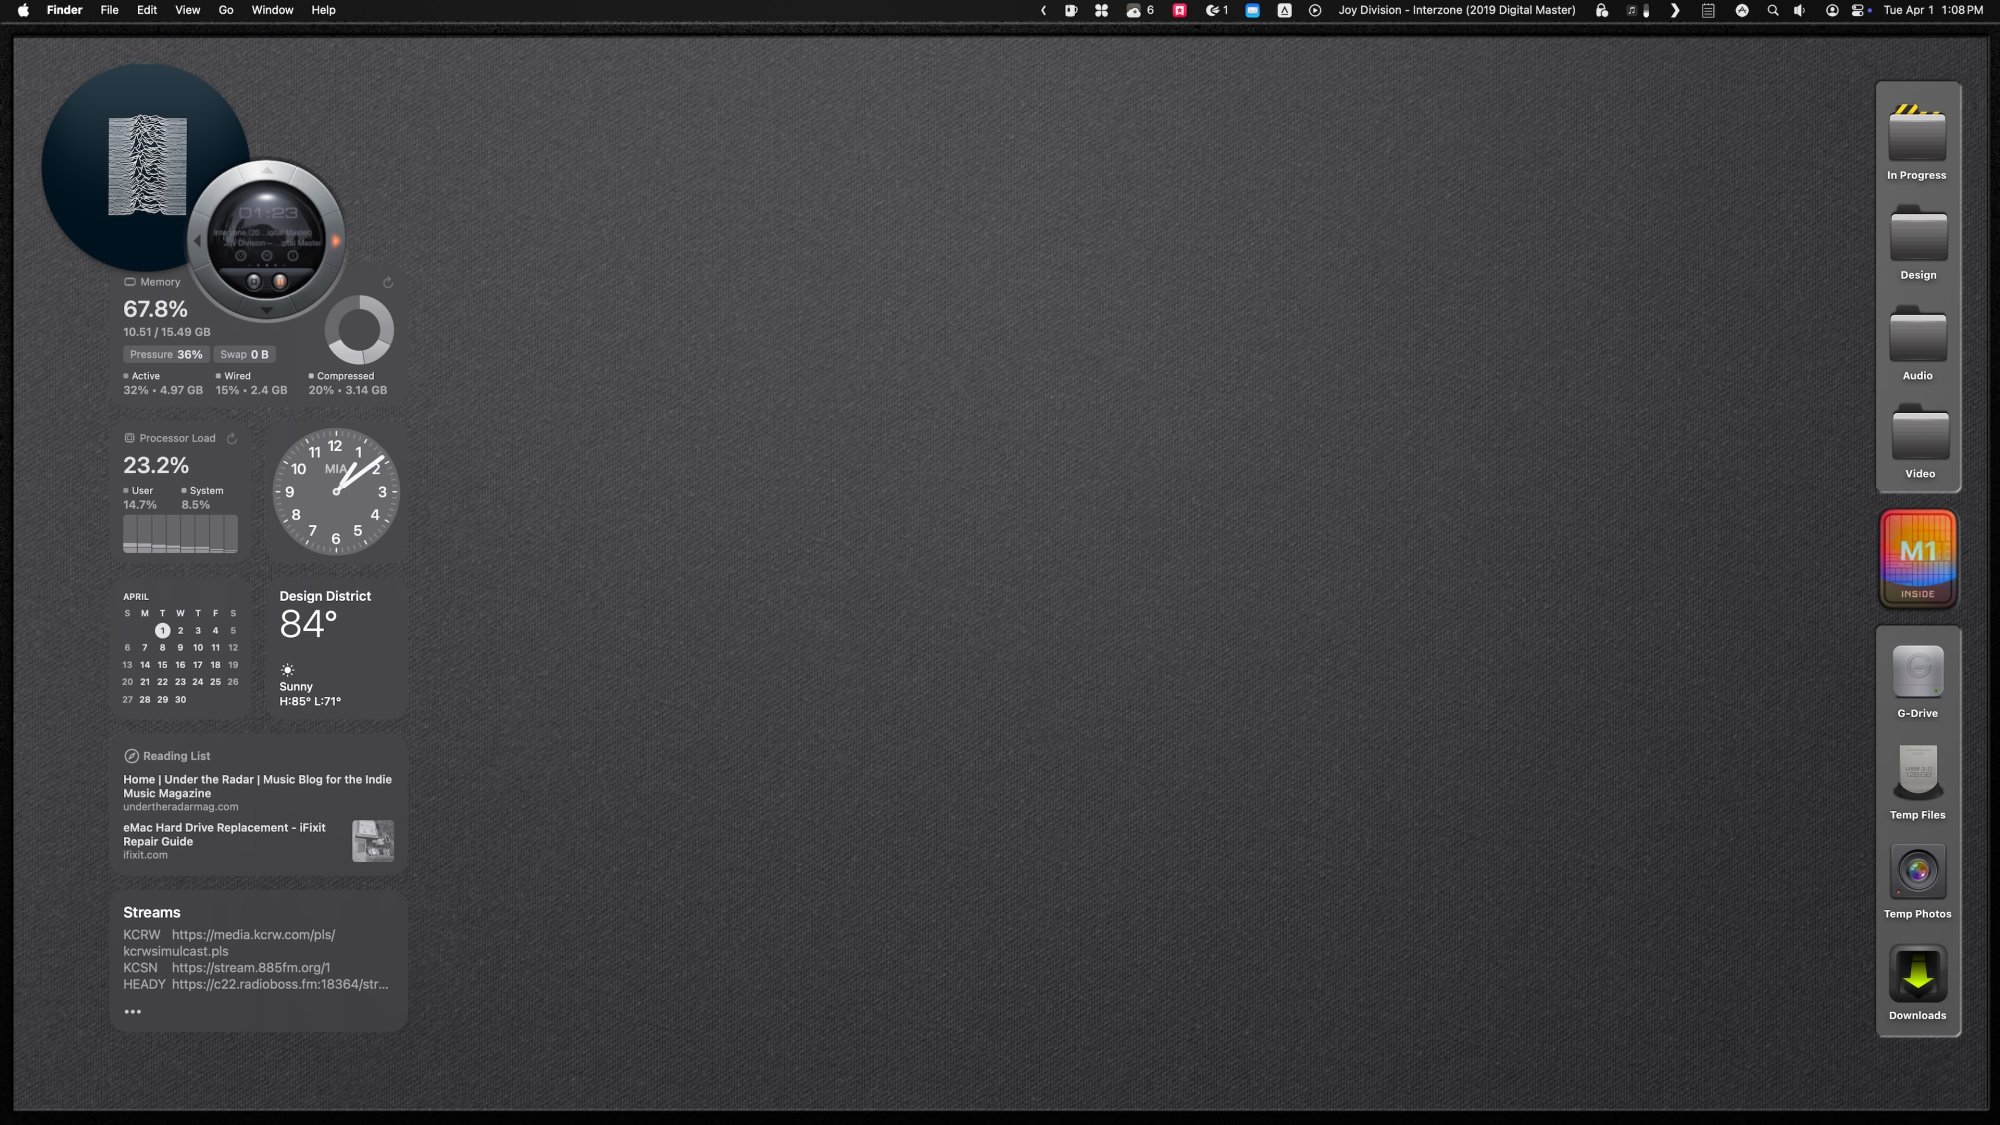
Task: Expand the Streams note ellipsis
Action: tap(132, 1012)
